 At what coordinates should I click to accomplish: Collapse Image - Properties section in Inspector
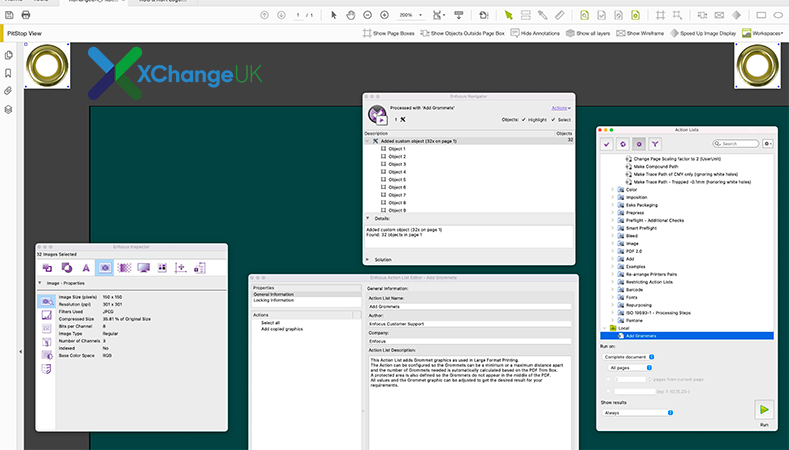pos(40,283)
